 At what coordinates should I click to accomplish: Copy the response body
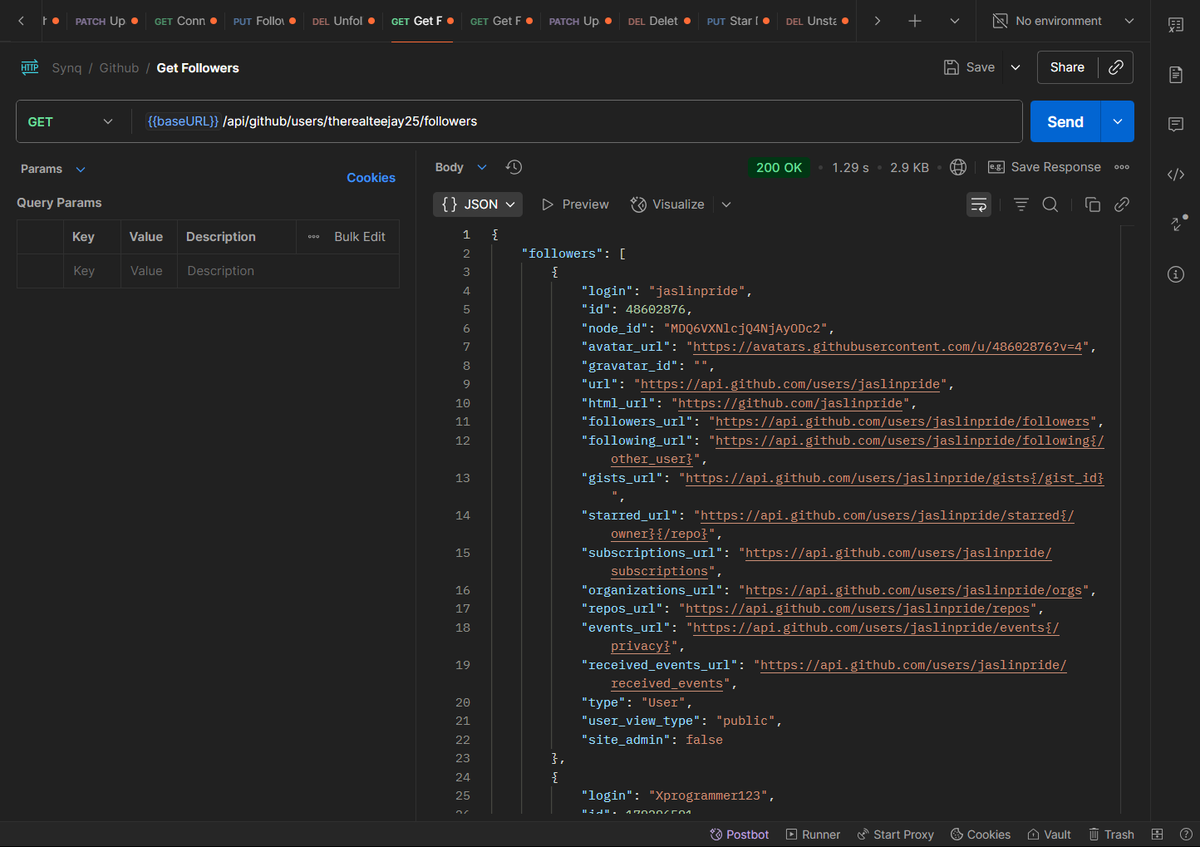tap(1093, 204)
